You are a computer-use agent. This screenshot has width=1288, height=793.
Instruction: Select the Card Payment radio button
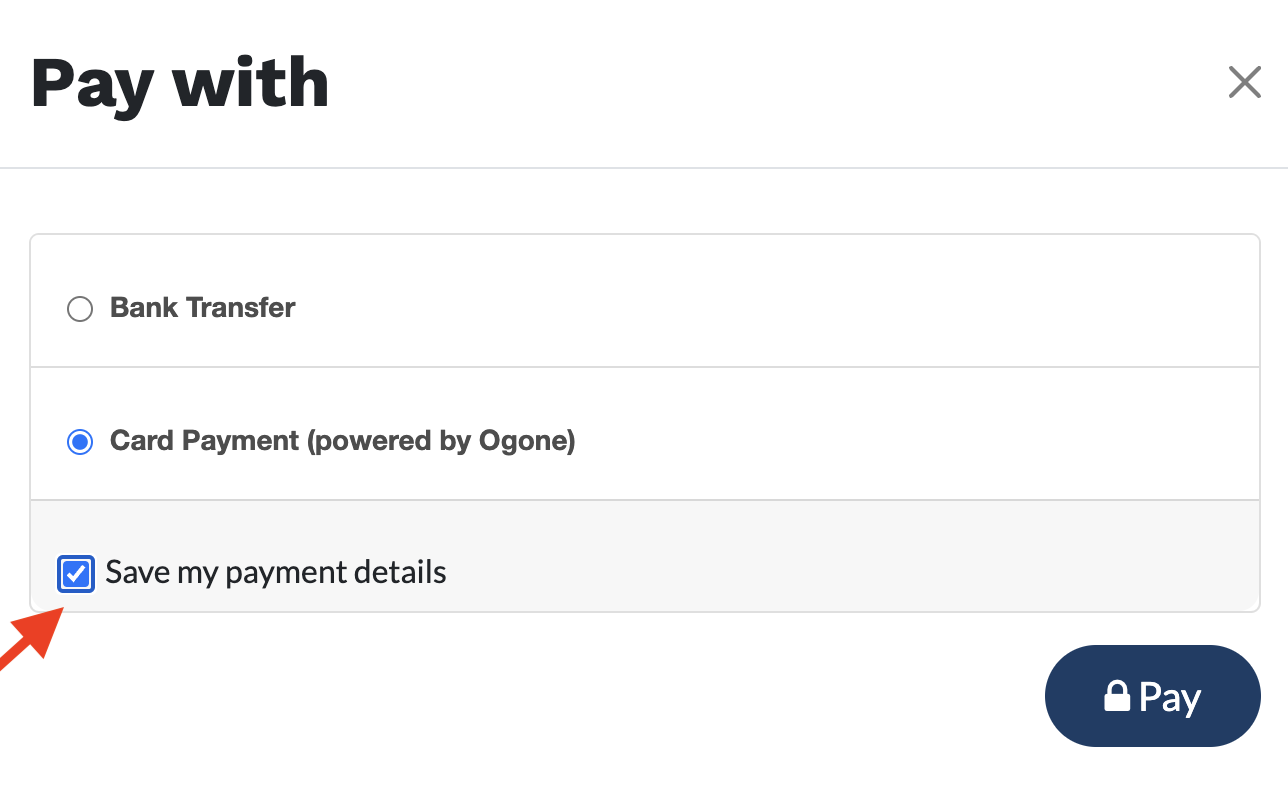pos(80,441)
